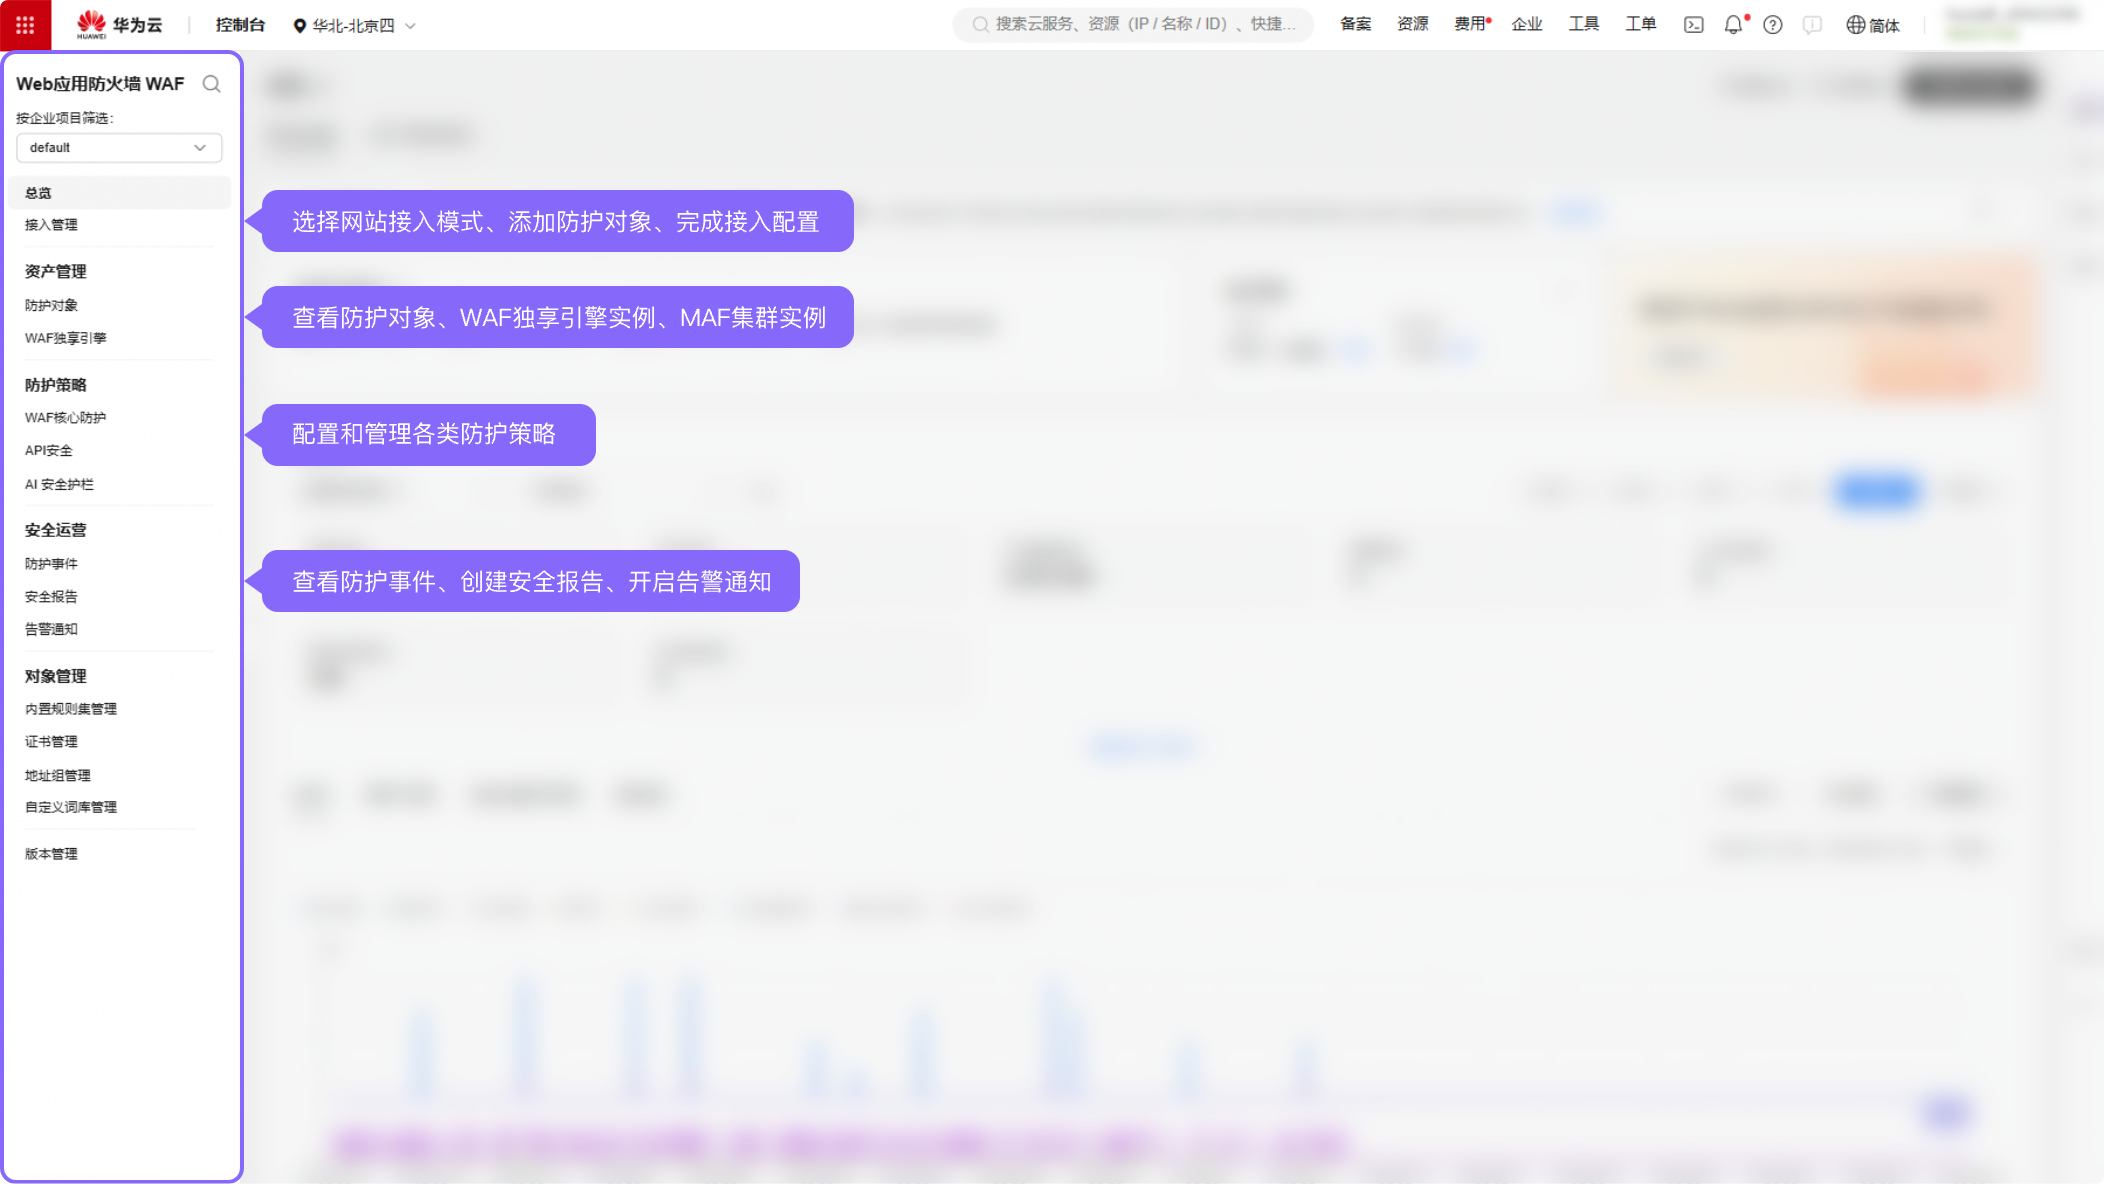Open the help question mark icon
2104x1184 pixels.
1773,25
